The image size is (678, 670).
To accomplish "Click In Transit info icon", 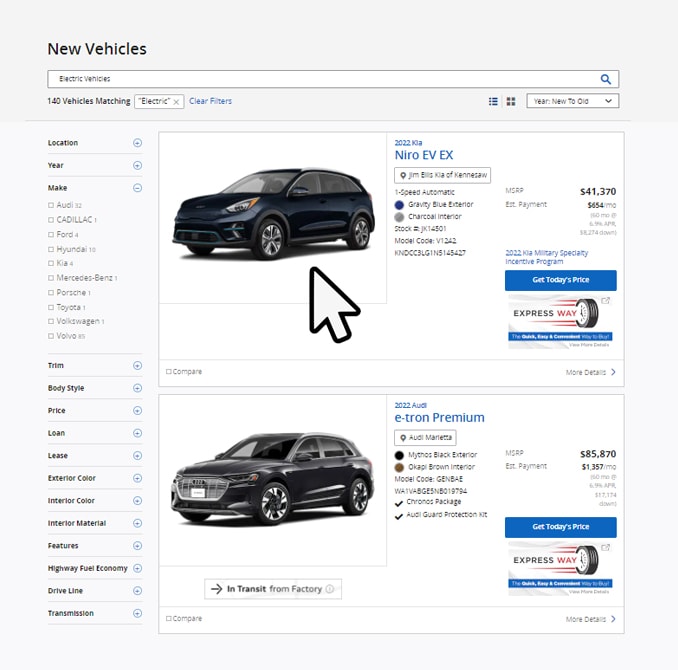I will (330, 589).
